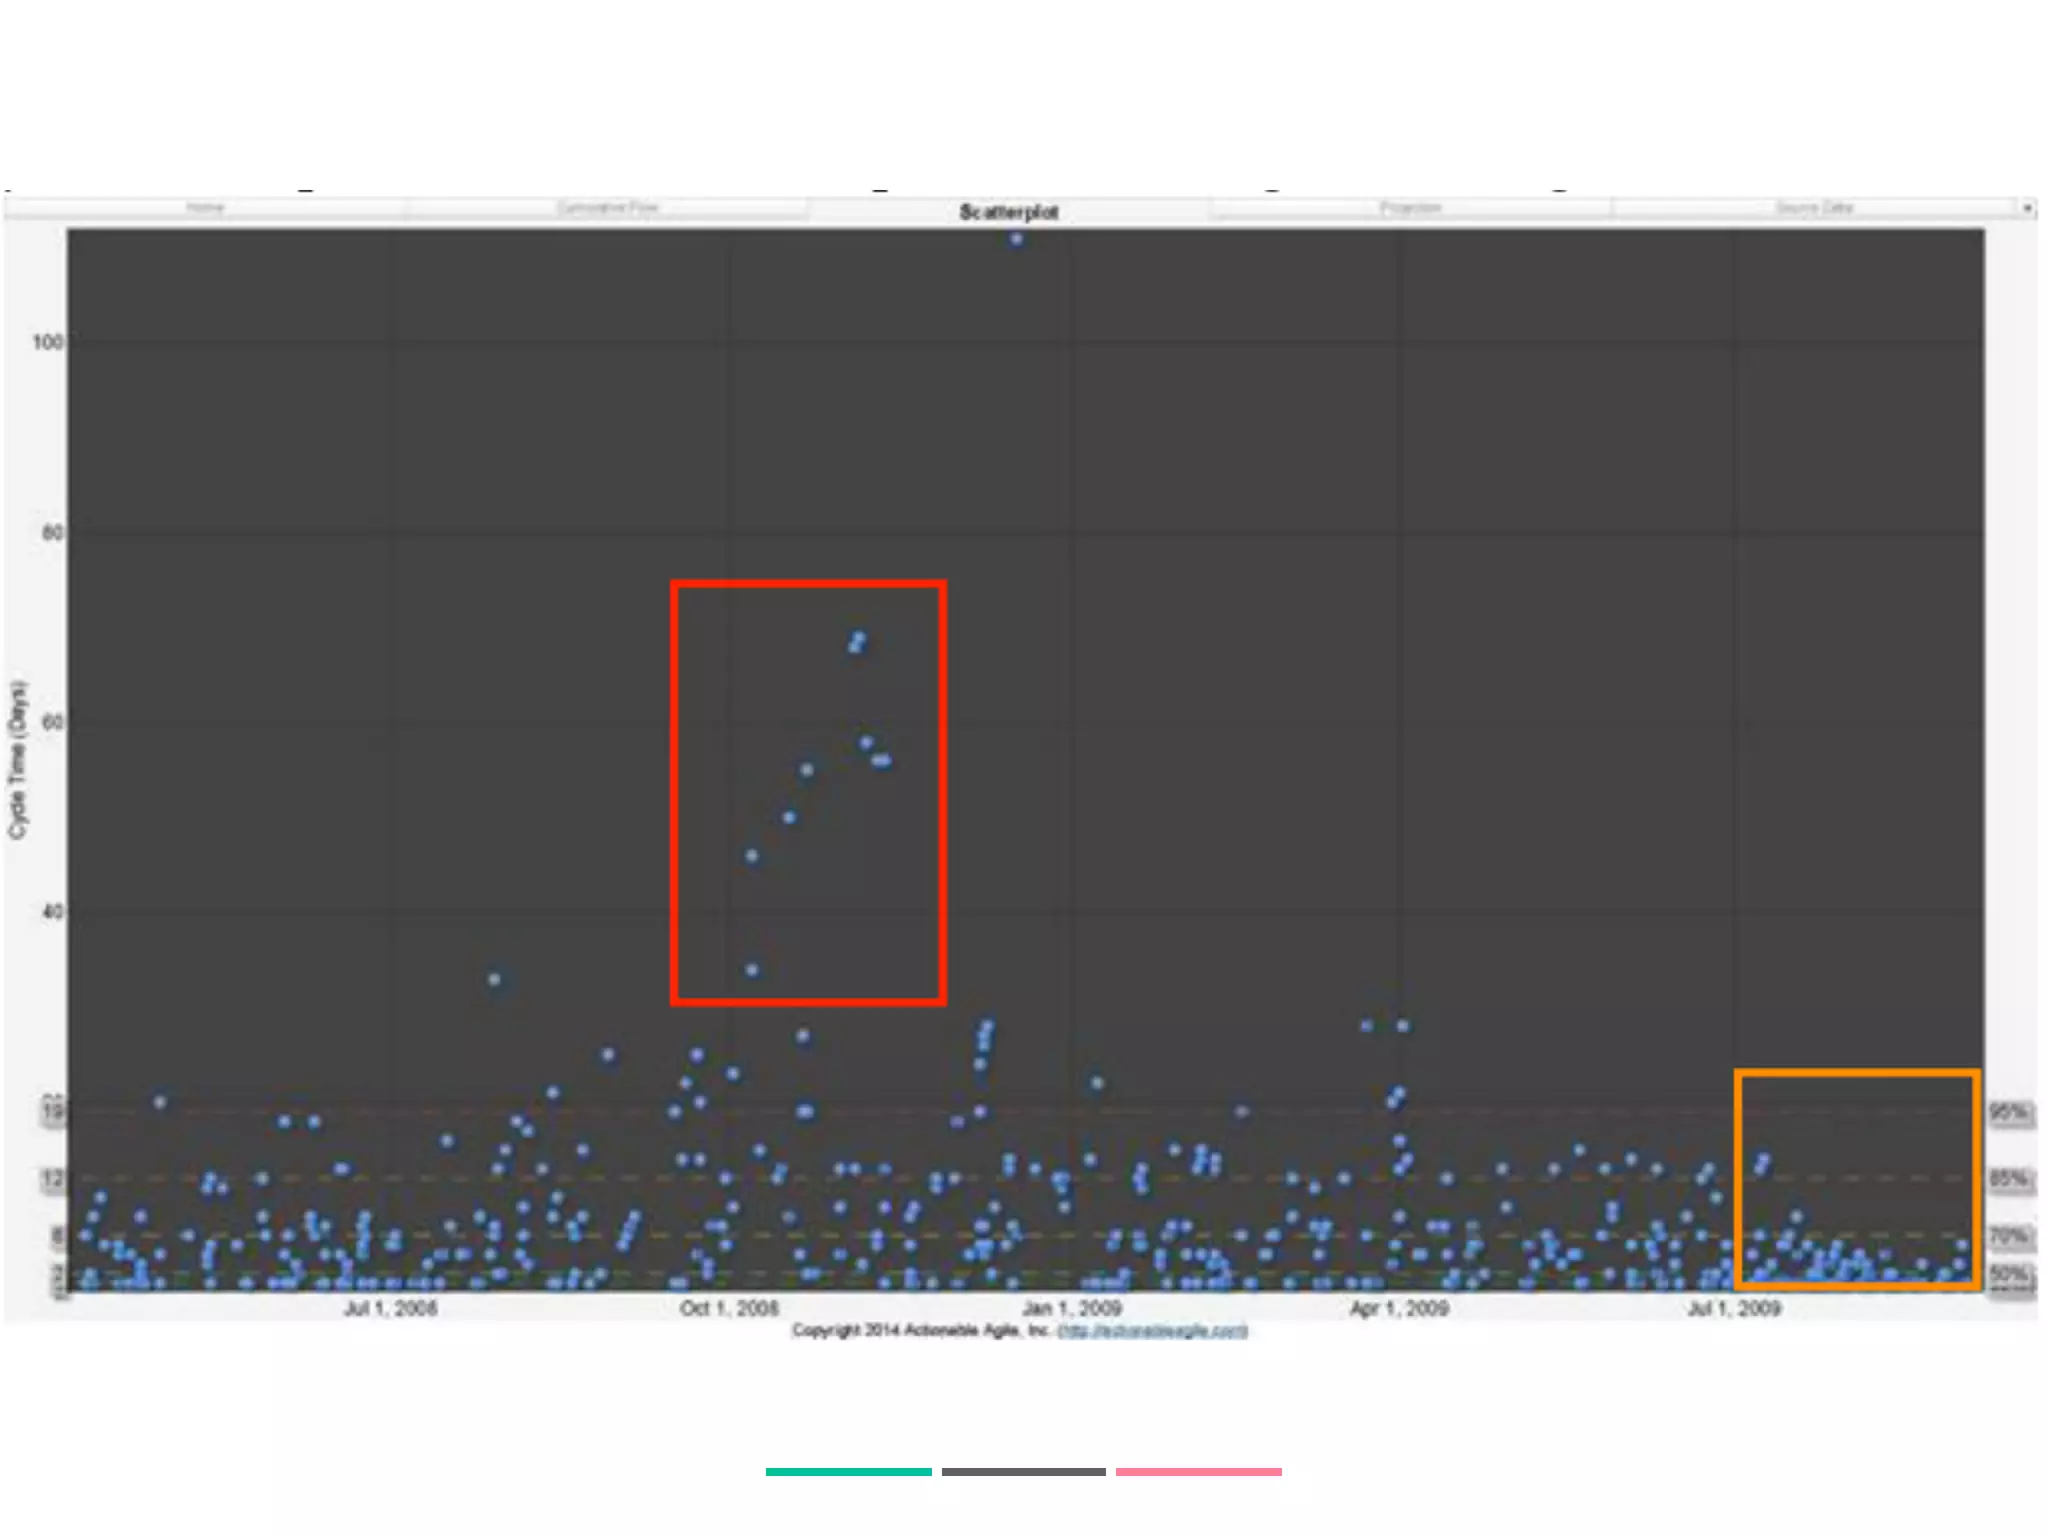
Task: Open the Projection tab
Action: [1410, 208]
